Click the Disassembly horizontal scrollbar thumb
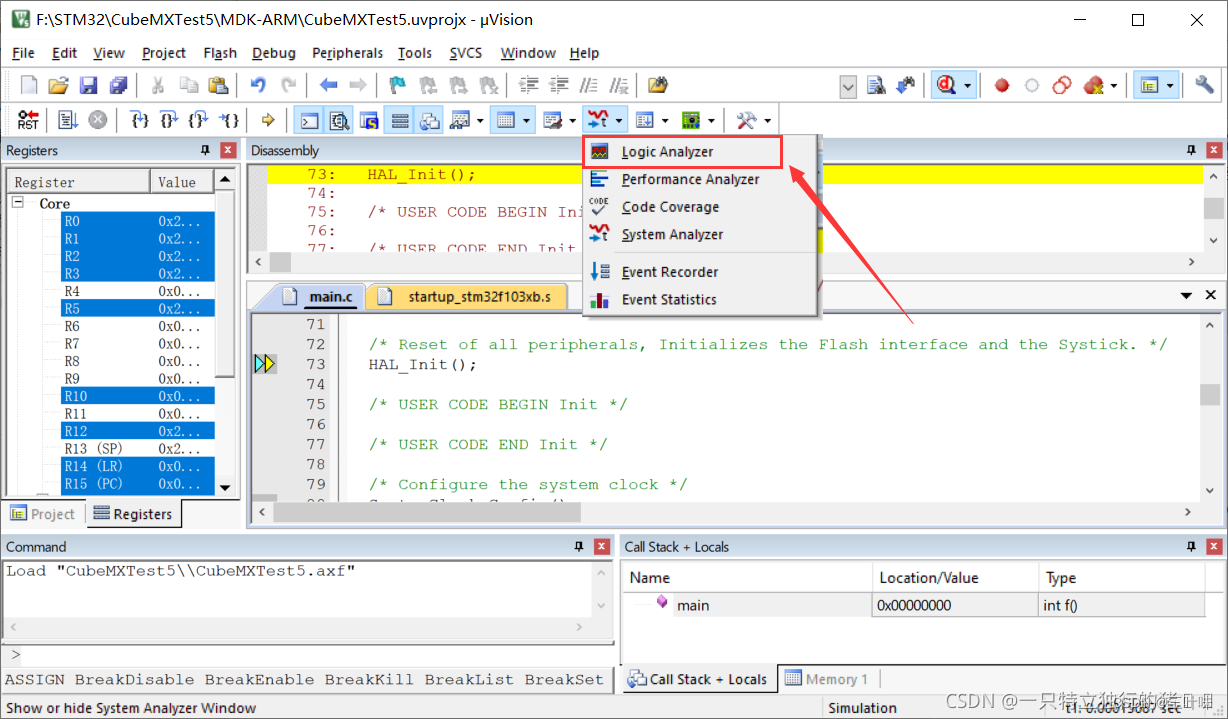The height and width of the screenshot is (719, 1228). tap(281, 262)
